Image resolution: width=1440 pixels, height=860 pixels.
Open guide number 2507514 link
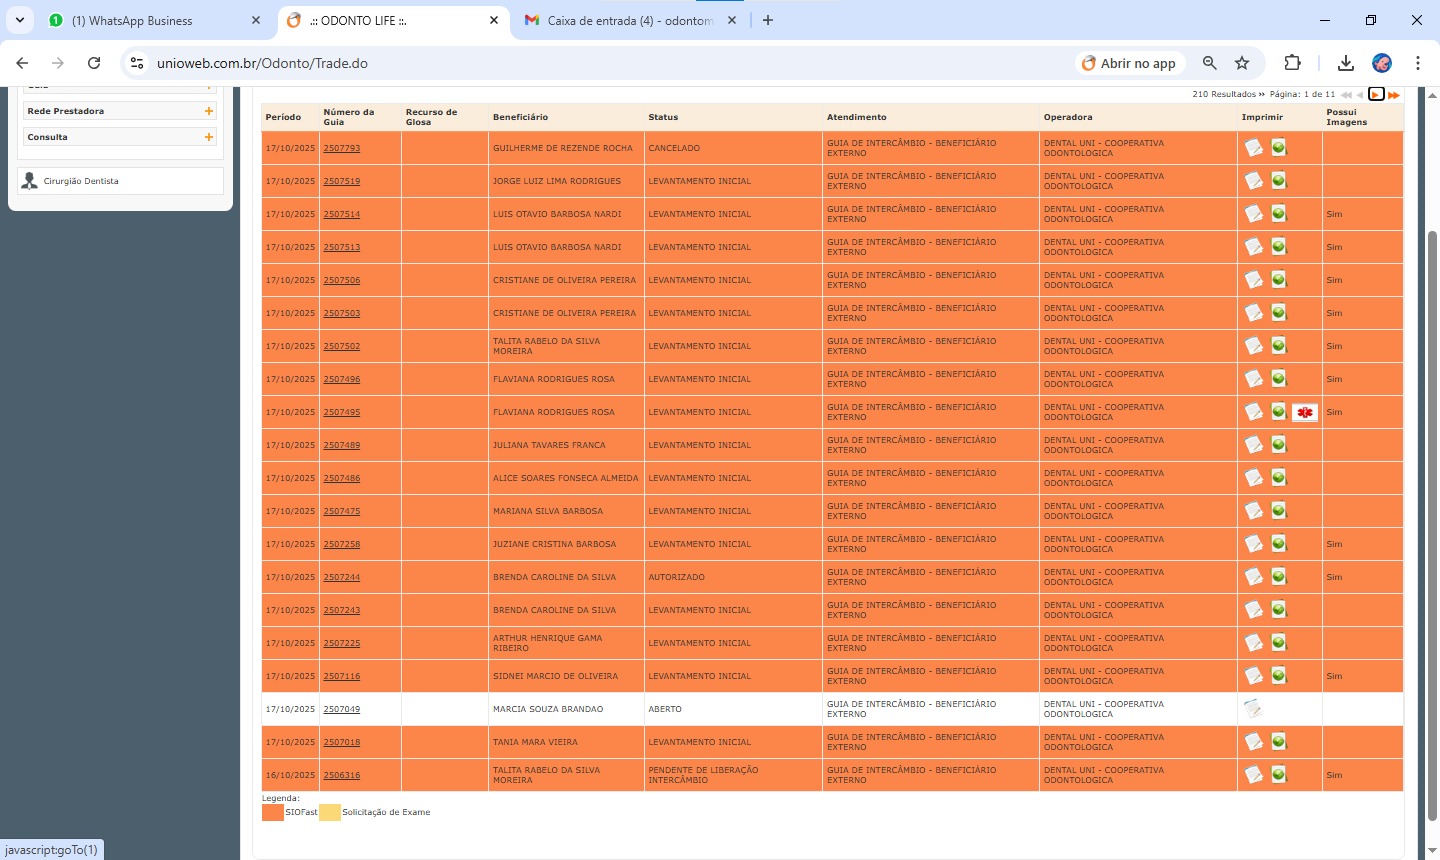(341, 214)
